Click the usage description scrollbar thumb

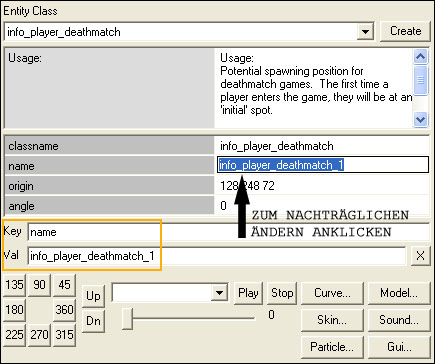(420, 80)
